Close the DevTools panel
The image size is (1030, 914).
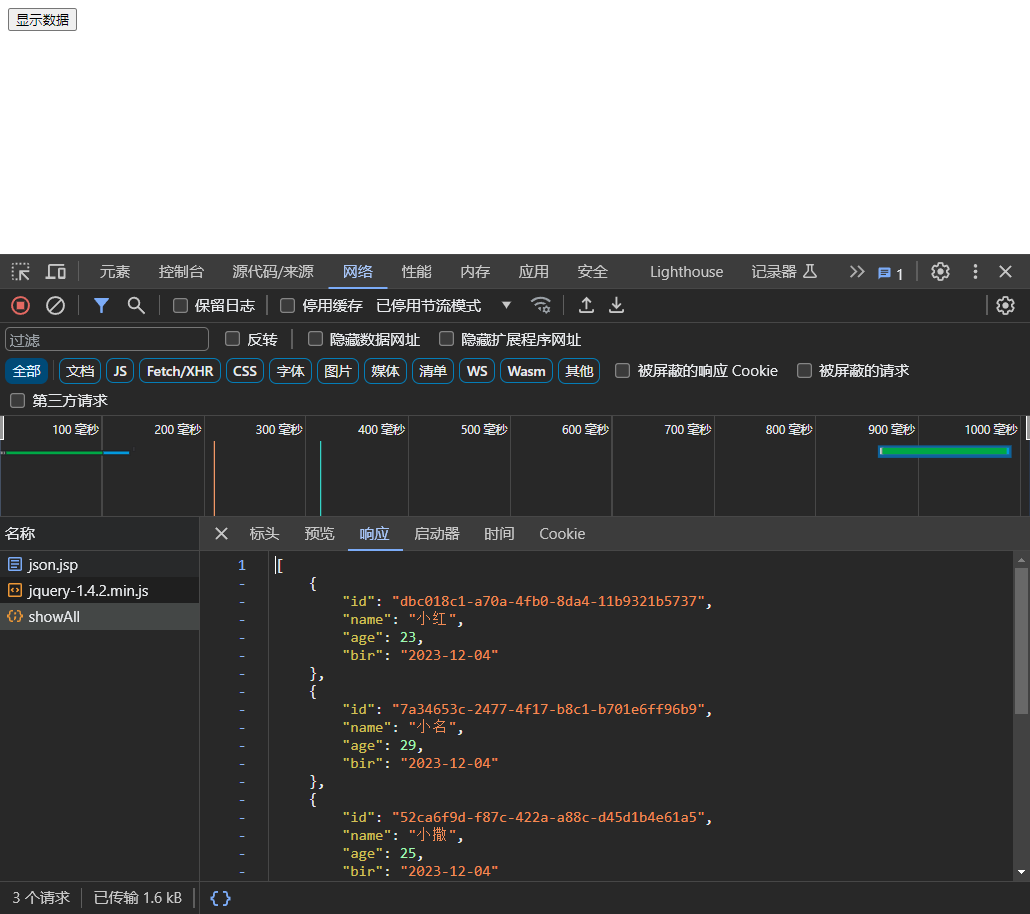tap(1005, 271)
